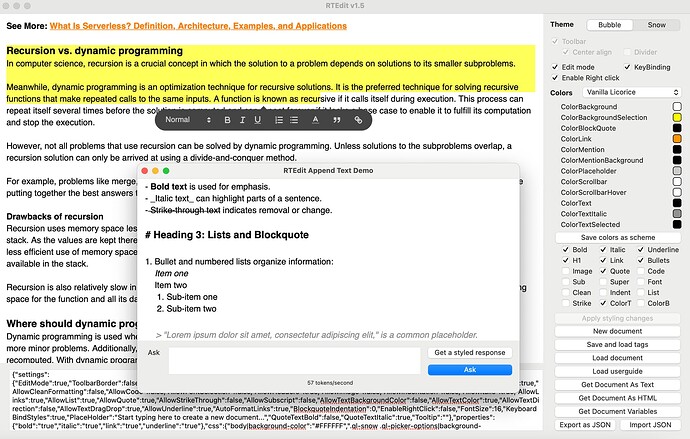Click the Load userguide button
The width and height of the screenshot is (690, 439).
click(x=617, y=371)
